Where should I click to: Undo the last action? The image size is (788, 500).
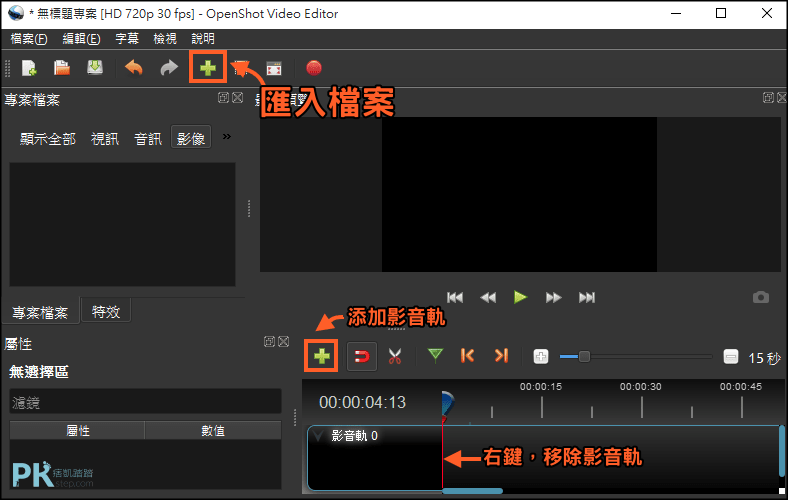pos(134,68)
